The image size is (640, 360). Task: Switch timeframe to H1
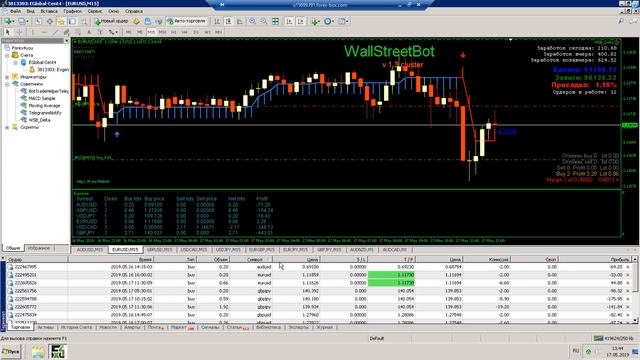pos(173,32)
